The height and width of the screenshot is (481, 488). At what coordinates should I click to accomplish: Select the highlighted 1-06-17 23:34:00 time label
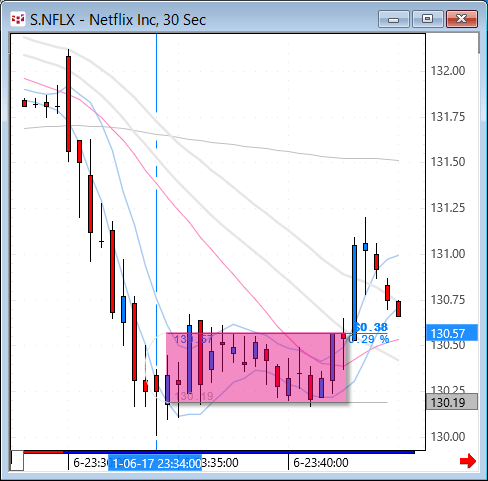pos(155,463)
